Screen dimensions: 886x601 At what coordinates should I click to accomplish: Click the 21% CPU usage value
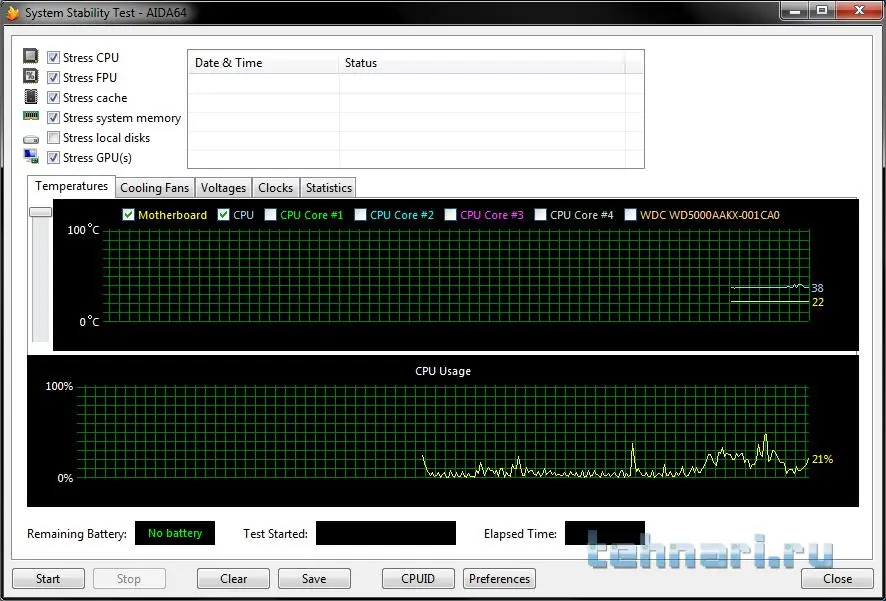pos(822,459)
